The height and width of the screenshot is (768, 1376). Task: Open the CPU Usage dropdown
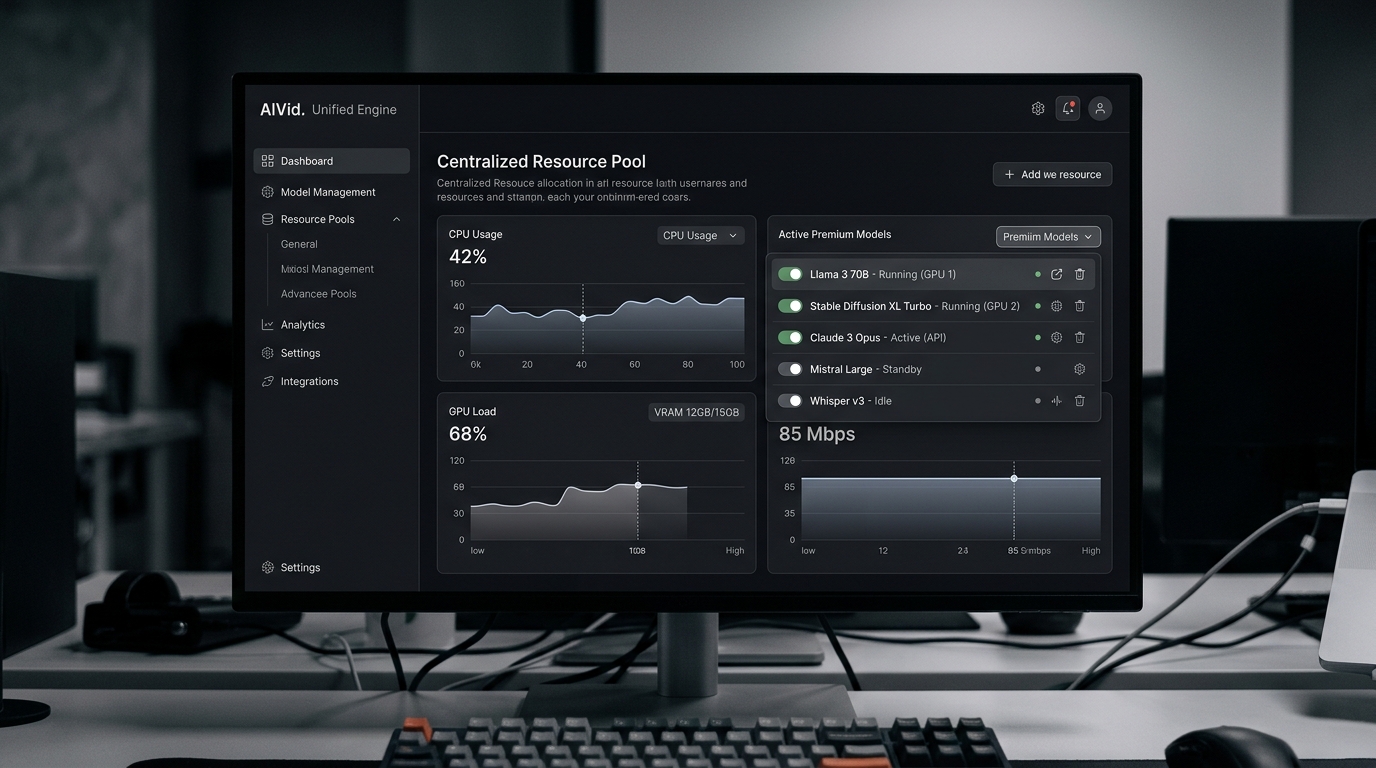click(701, 235)
